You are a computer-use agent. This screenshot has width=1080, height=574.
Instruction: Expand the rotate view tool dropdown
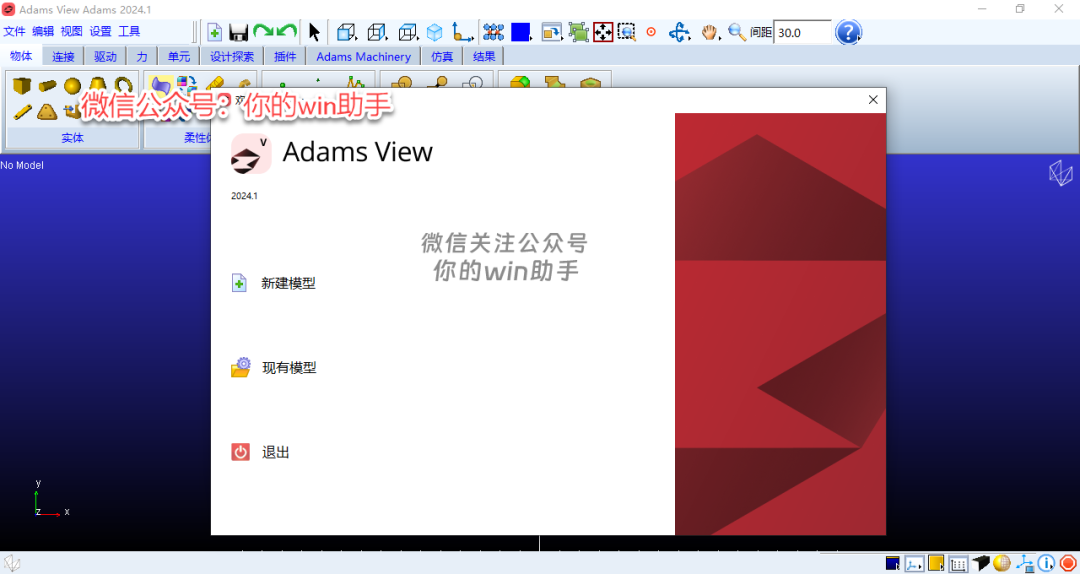click(x=680, y=32)
